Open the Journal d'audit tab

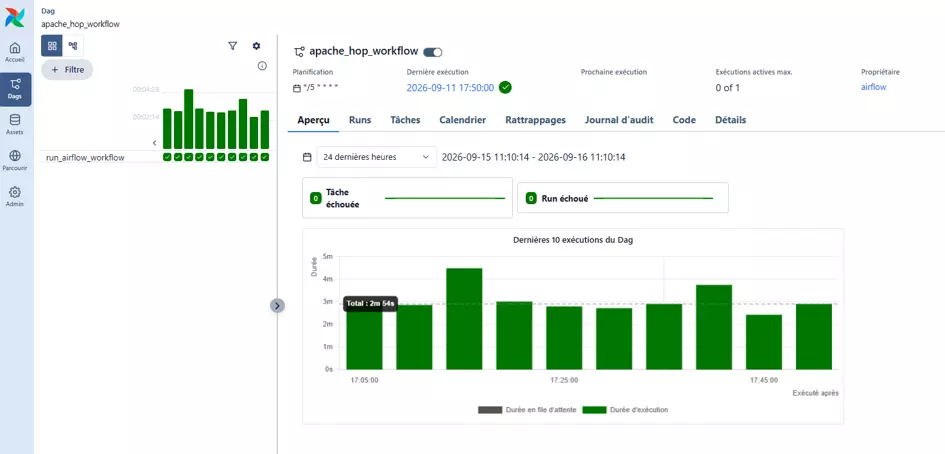pos(619,120)
